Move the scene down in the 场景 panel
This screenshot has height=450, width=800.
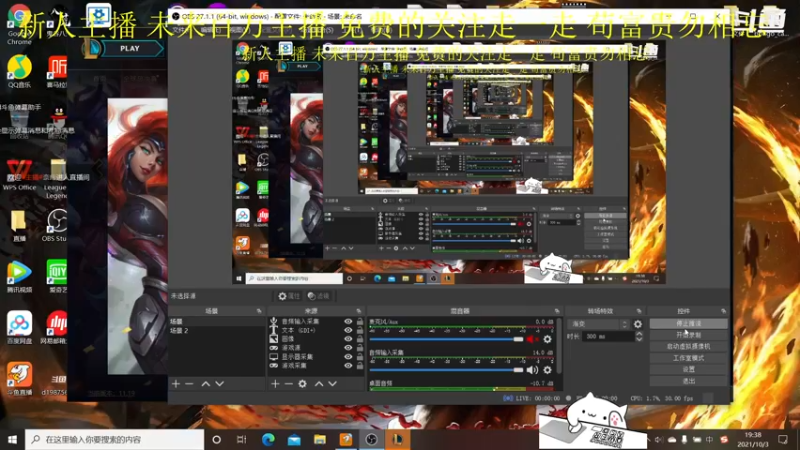click(219, 383)
